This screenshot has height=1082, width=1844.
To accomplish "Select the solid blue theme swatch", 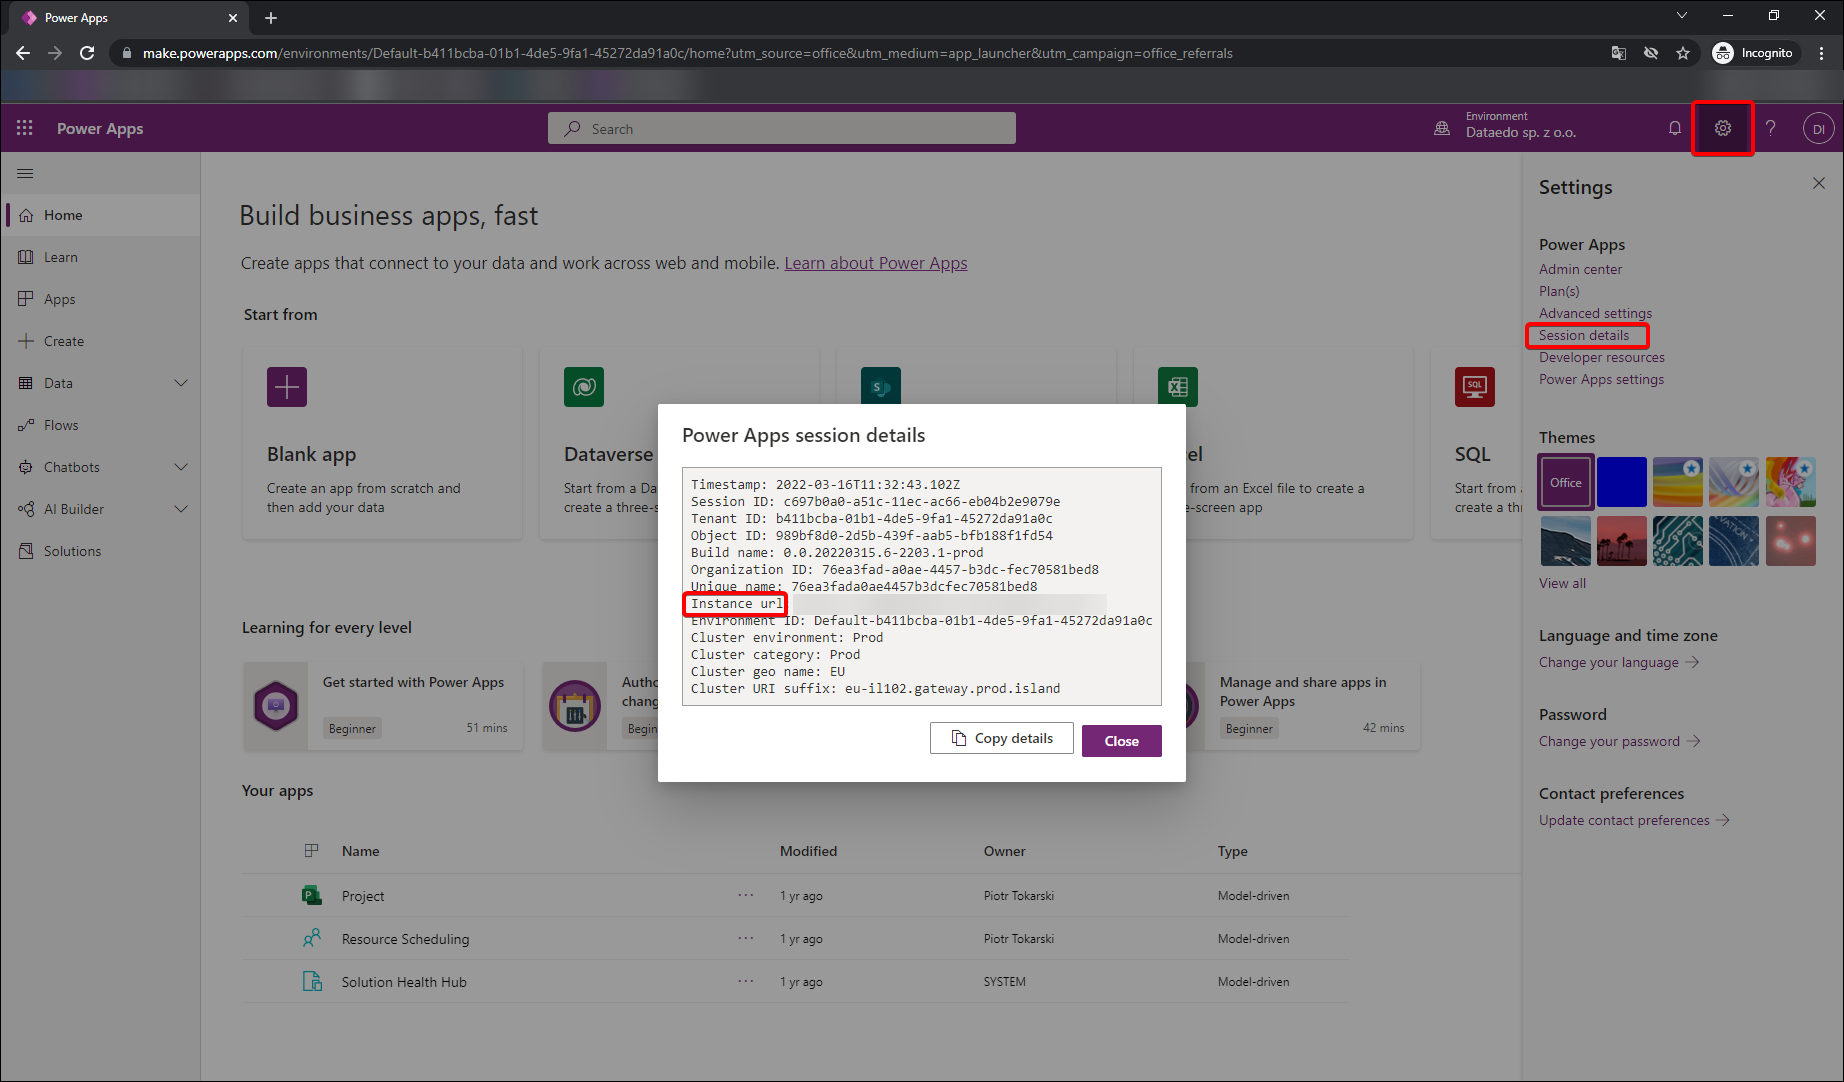I will click(1621, 482).
